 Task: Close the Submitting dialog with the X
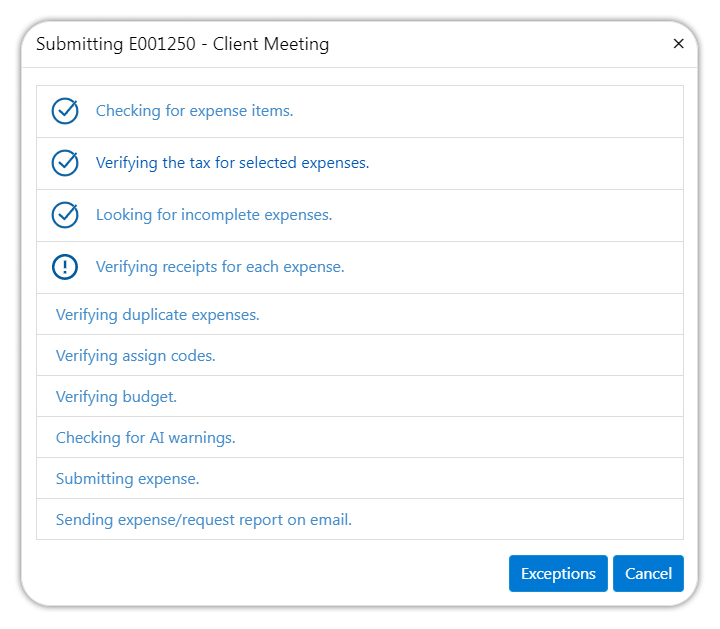(x=678, y=44)
